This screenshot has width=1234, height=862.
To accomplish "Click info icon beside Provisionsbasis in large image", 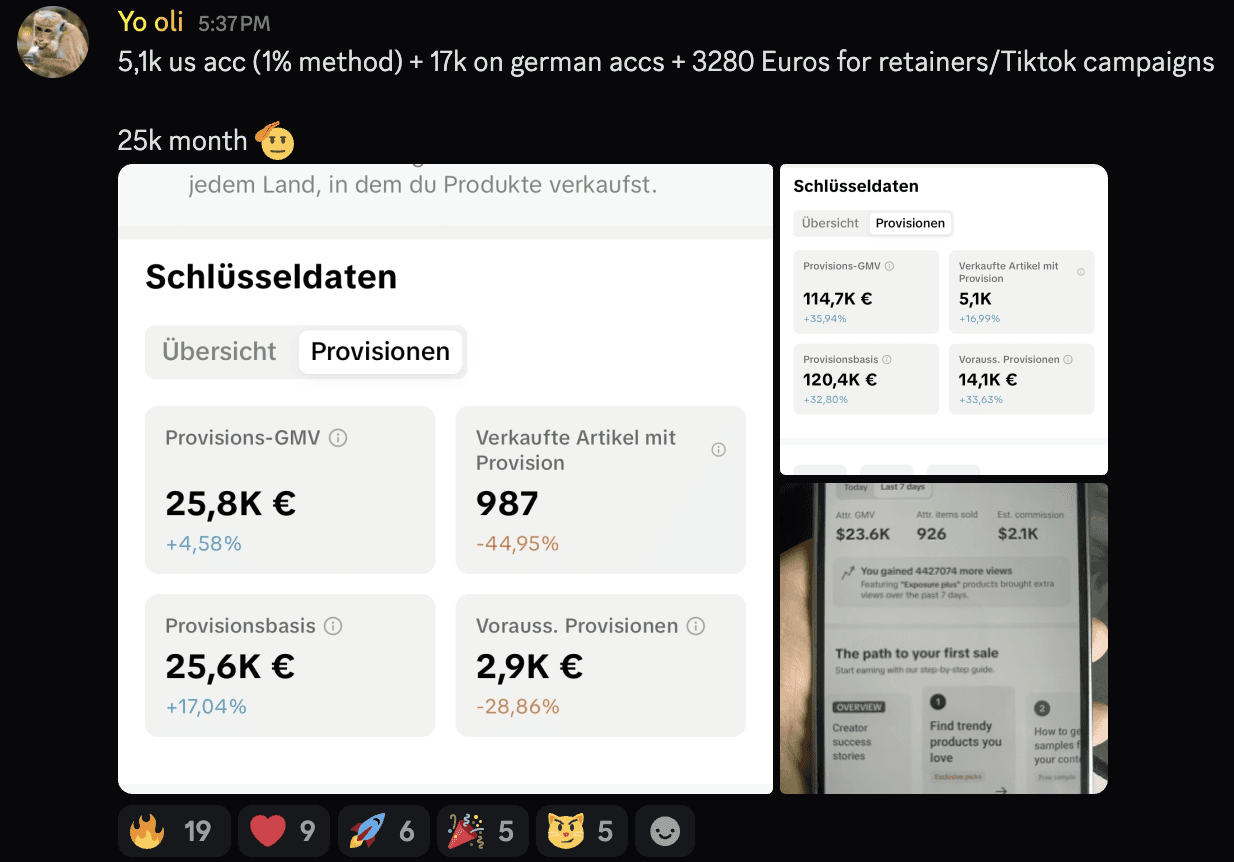I will (333, 626).
